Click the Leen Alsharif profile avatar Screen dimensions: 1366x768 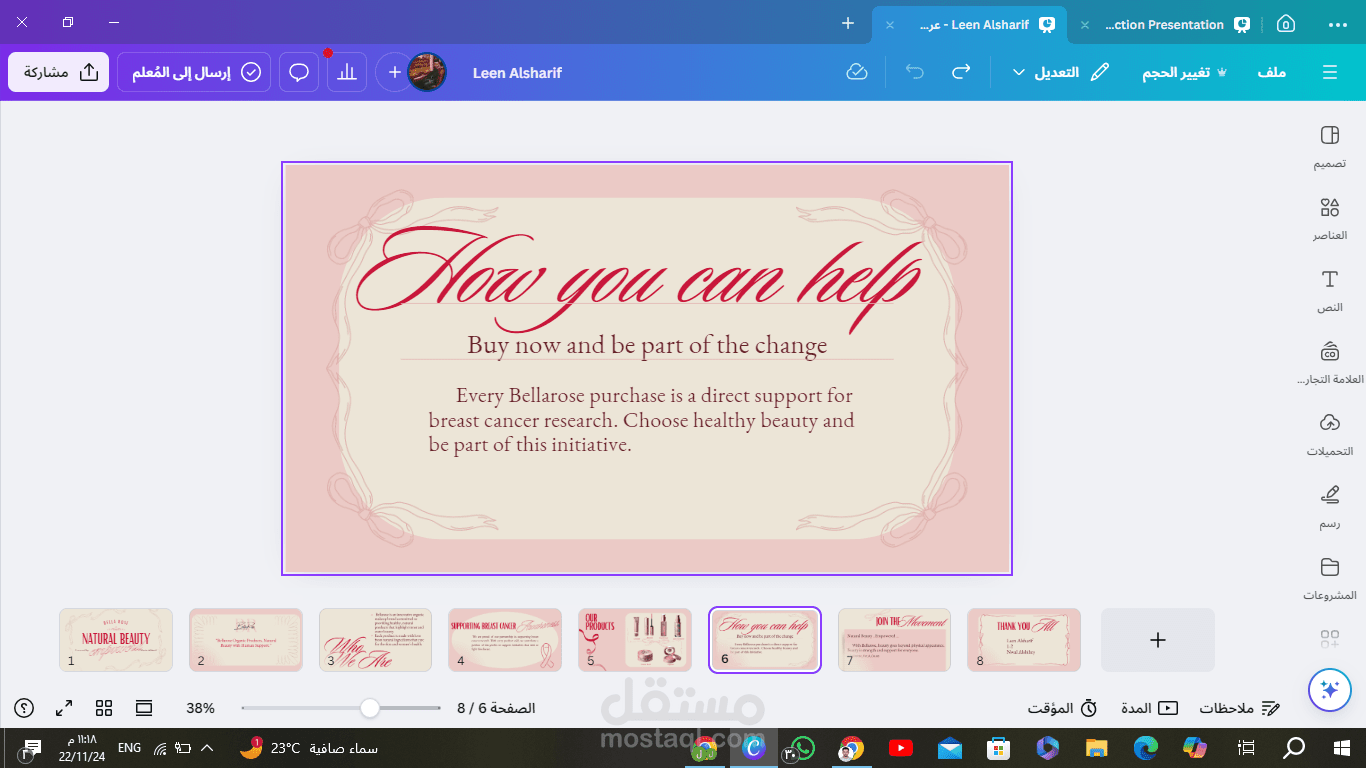pos(427,72)
